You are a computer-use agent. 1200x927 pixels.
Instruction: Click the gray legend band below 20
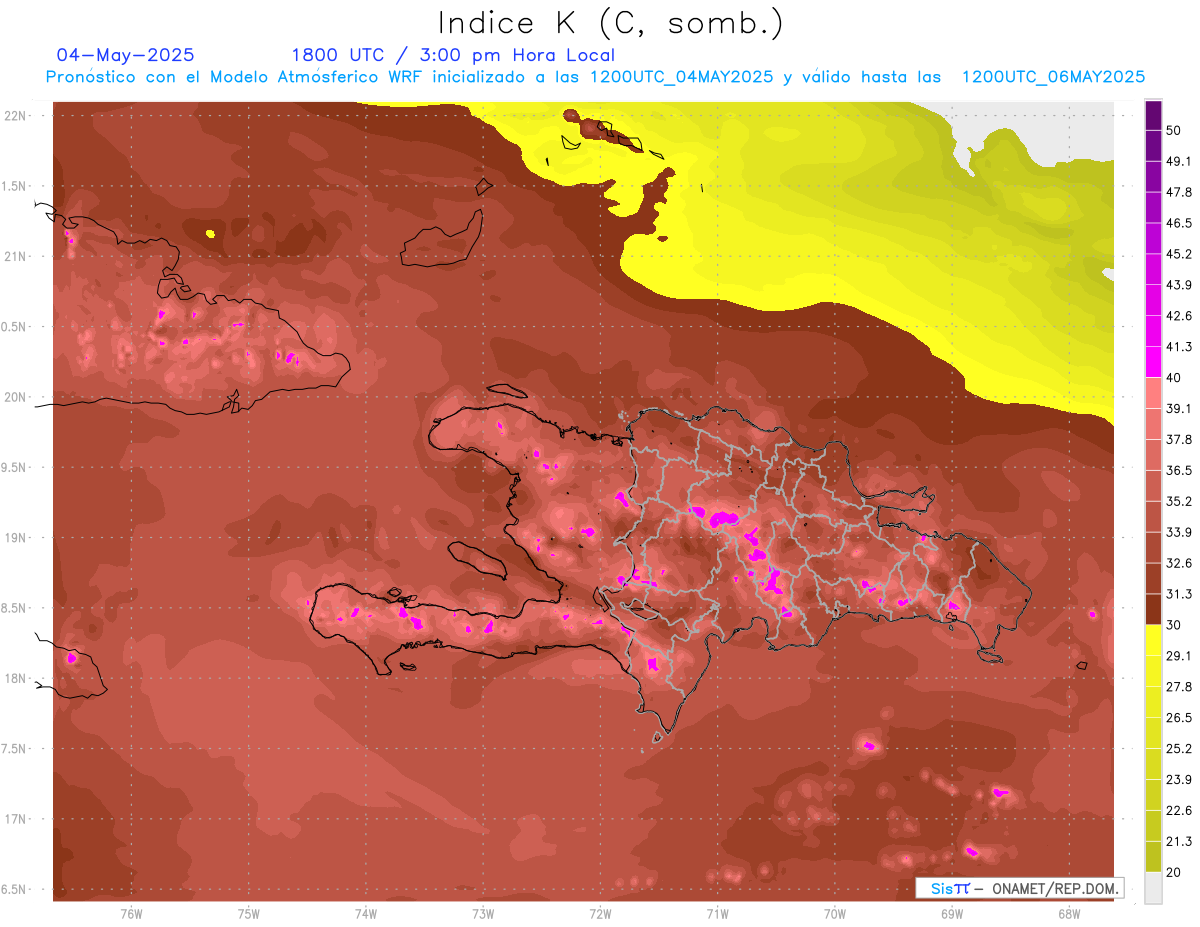1153,887
